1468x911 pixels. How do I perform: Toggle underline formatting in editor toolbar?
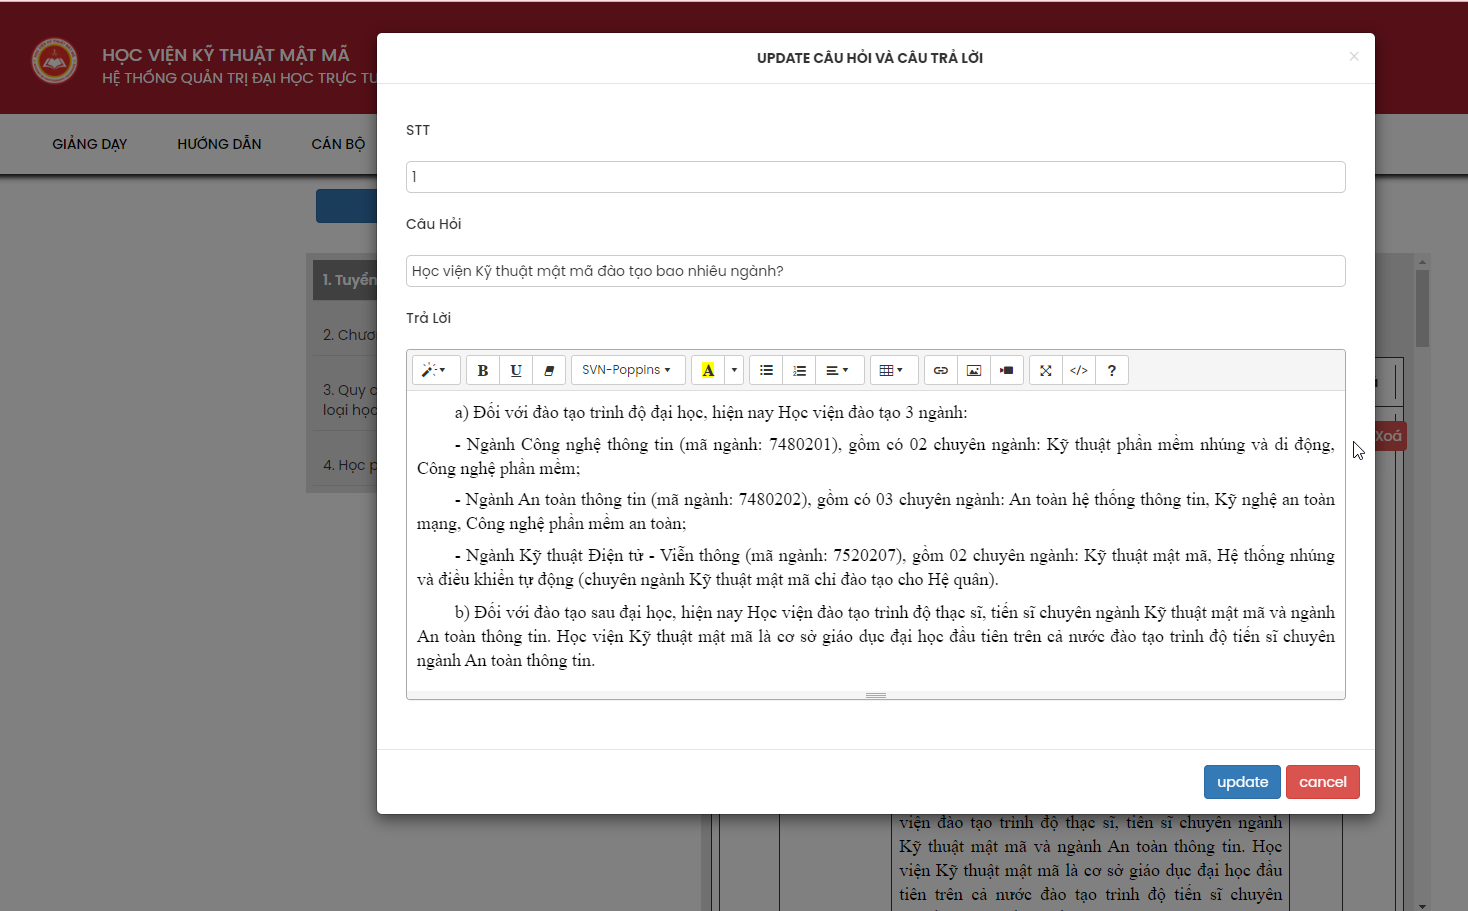tap(516, 370)
